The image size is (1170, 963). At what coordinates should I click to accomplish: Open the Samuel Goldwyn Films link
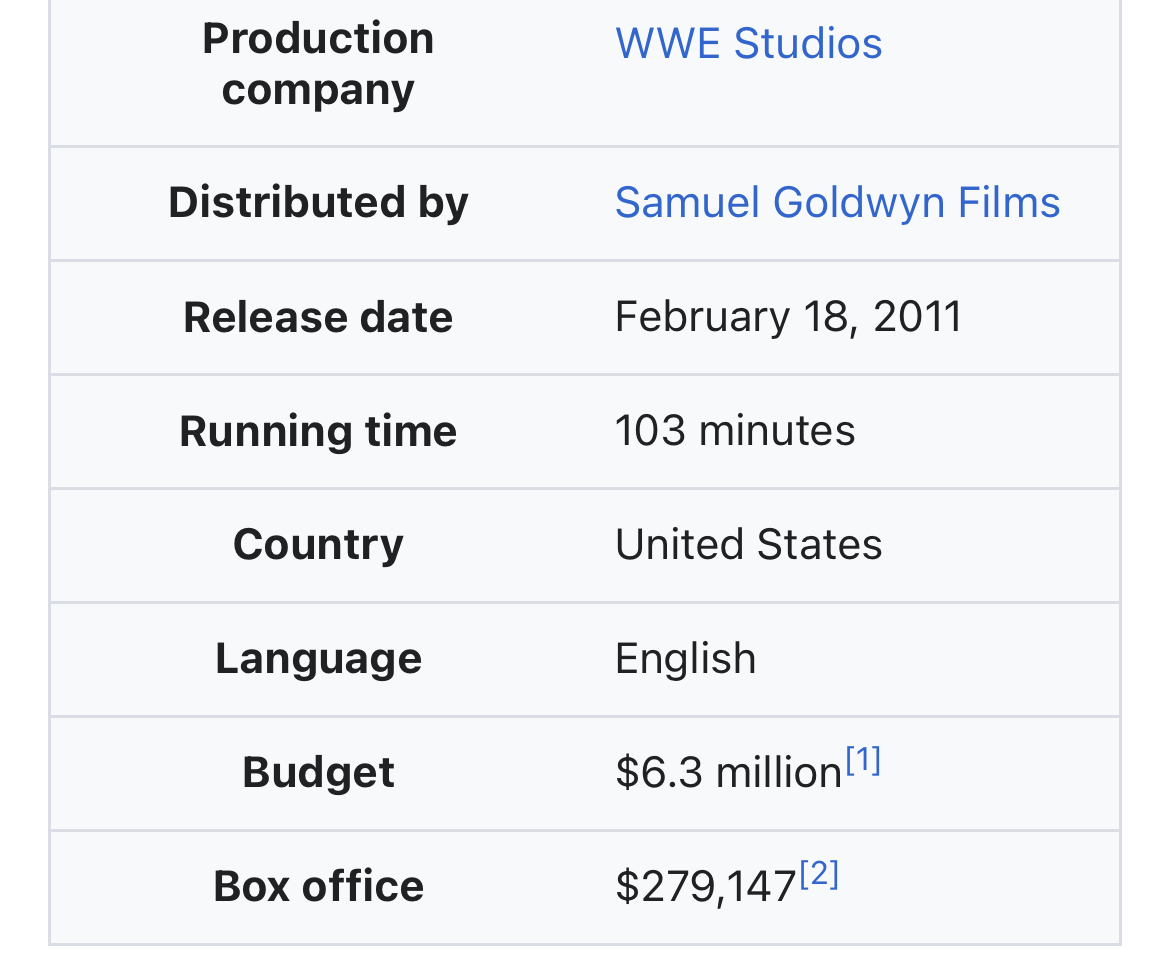point(837,202)
